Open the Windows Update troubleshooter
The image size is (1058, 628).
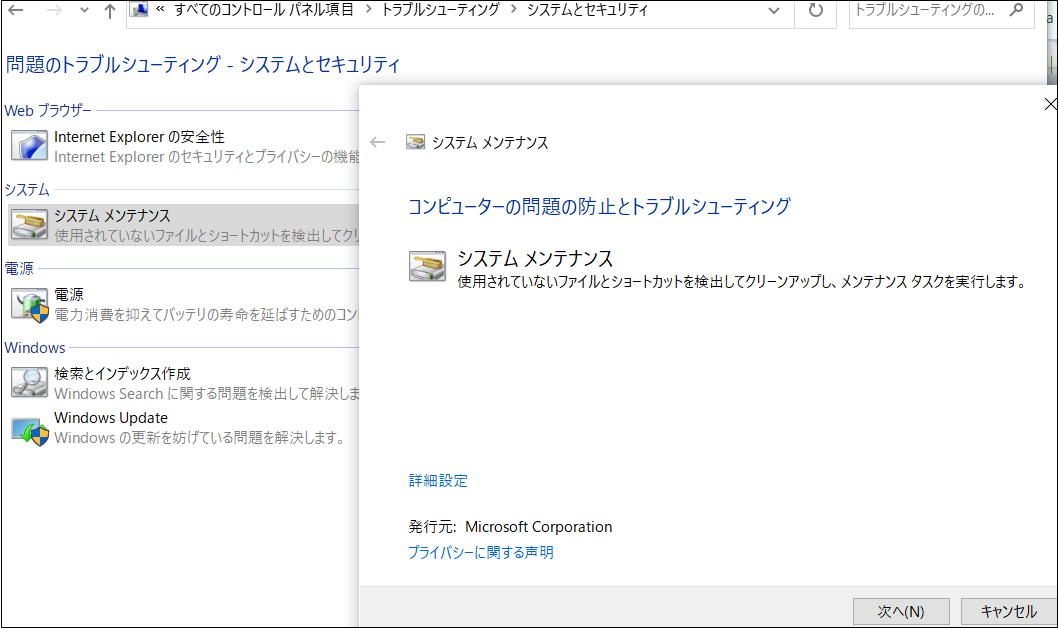point(111,418)
